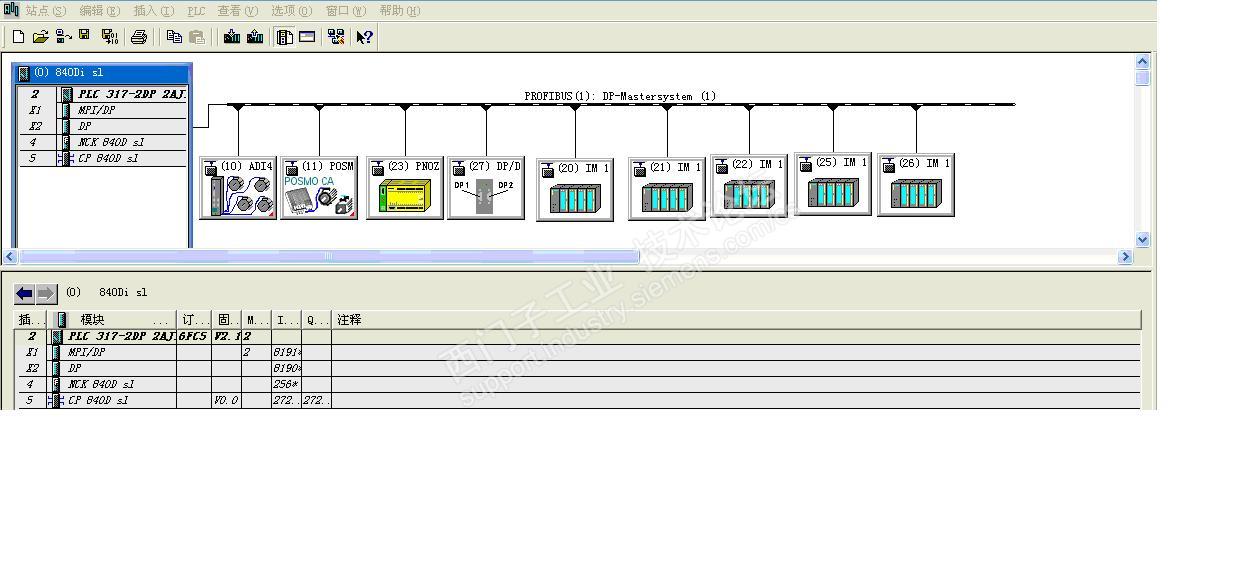Toggle the hardware Catalog icon
This screenshot has height=576, width=1239.
tap(285, 37)
